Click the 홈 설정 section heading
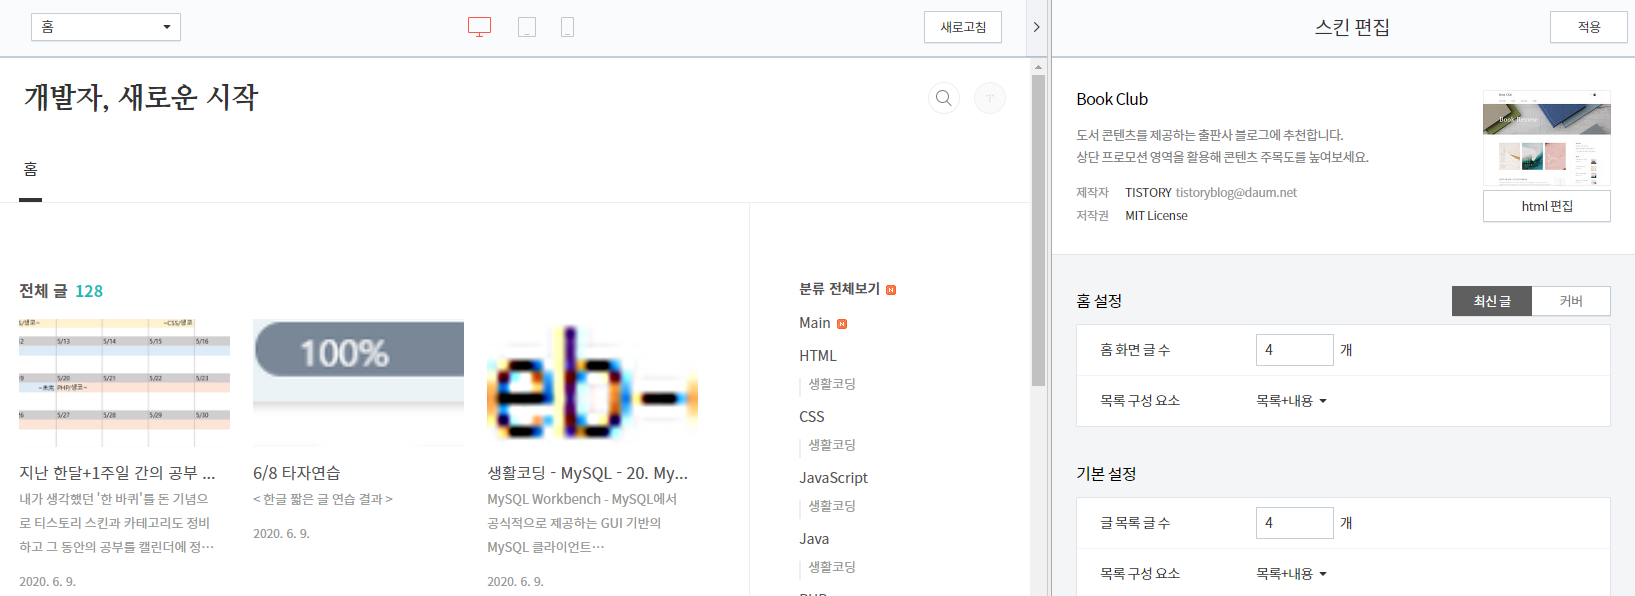1635x596 pixels. coord(1099,301)
